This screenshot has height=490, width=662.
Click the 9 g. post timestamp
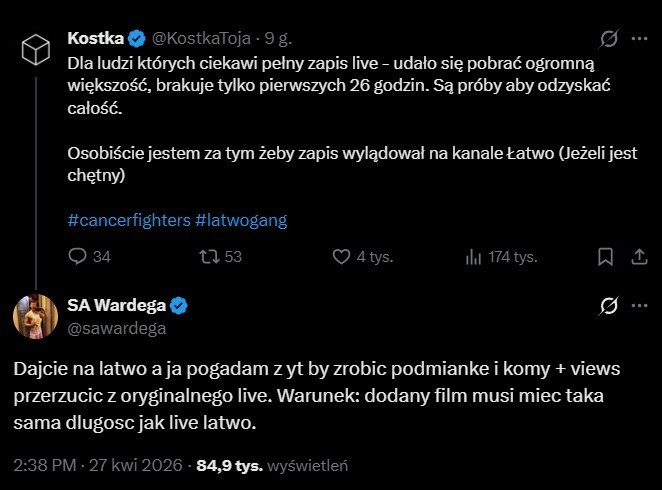coord(275,39)
